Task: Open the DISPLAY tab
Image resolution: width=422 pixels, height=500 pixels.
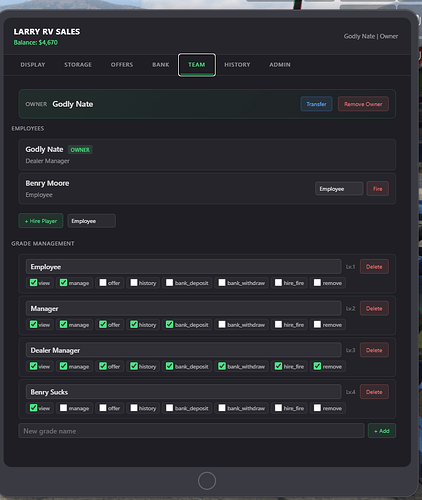Action: (33, 65)
